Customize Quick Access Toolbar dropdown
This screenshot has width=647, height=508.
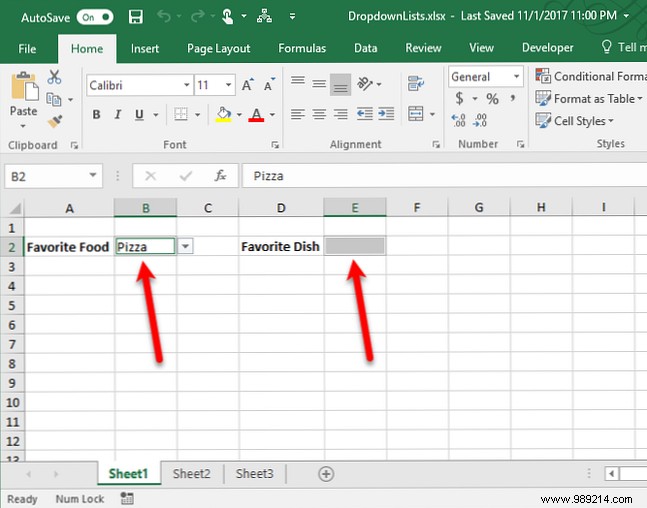pyautogui.click(x=292, y=17)
